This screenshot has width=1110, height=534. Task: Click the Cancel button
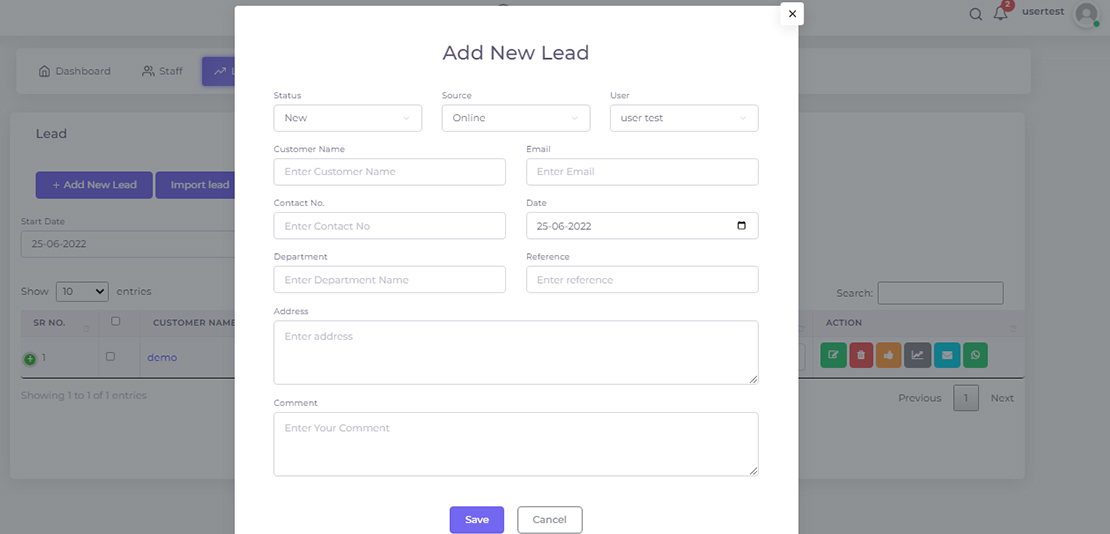[550, 520]
